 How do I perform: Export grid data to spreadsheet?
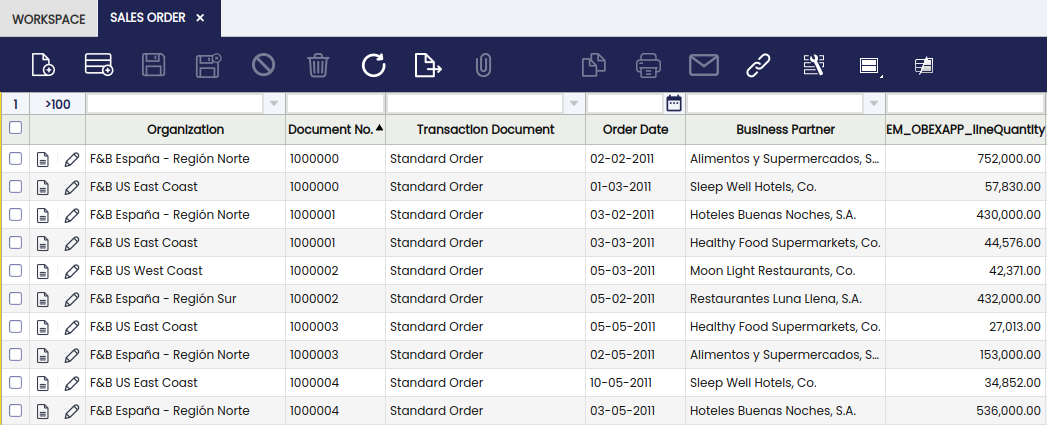(428, 65)
